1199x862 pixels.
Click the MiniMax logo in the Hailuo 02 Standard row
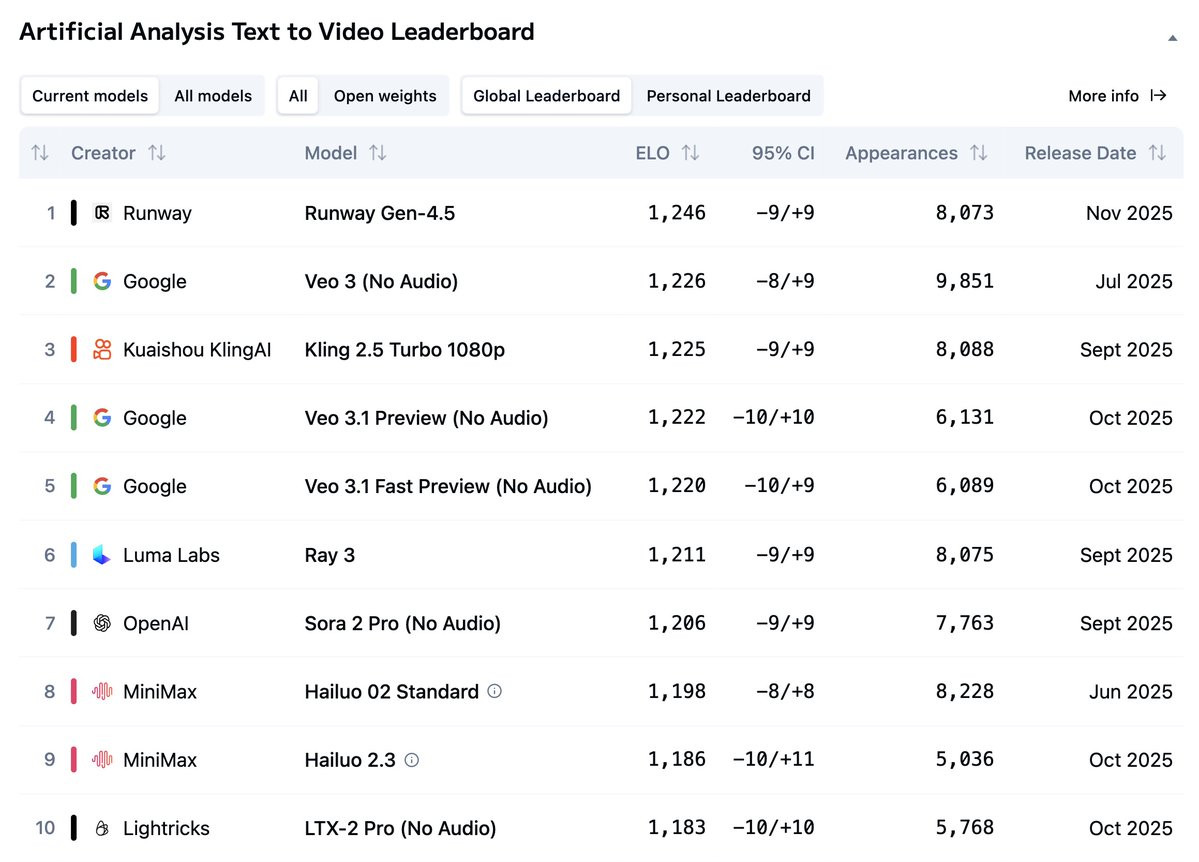tap(102, 691)
